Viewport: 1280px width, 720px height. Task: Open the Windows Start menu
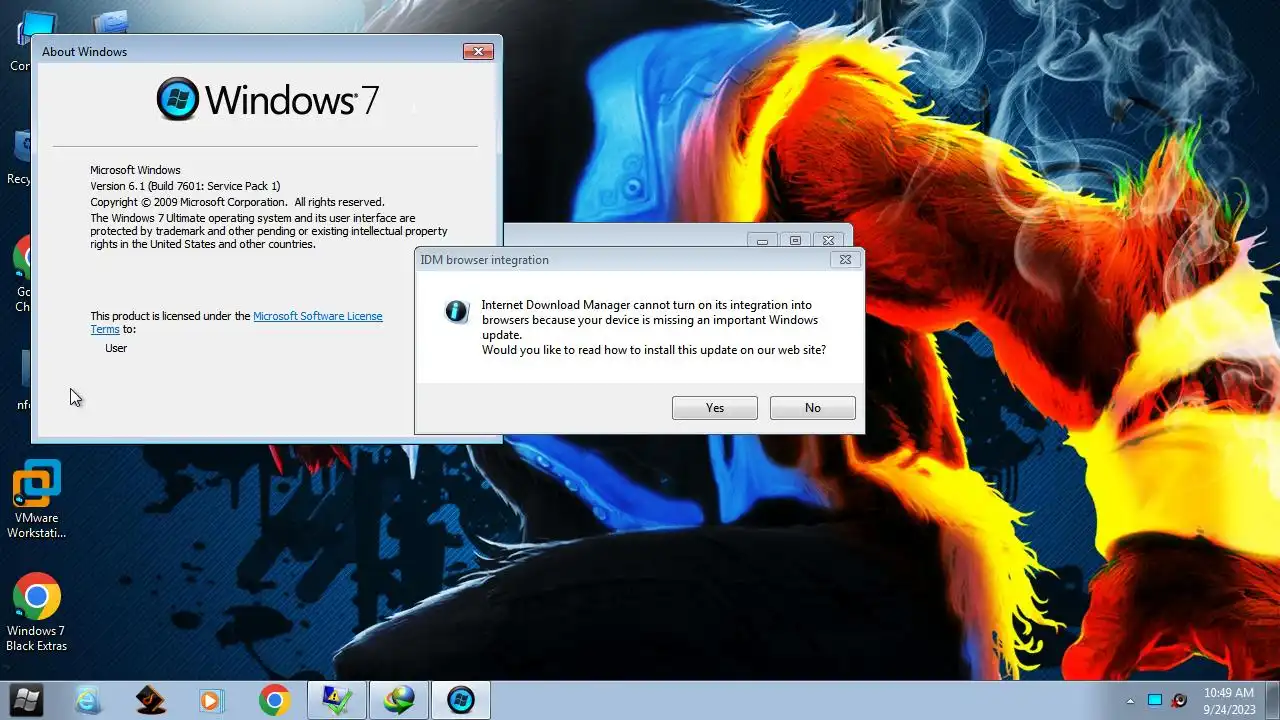coord(27,700)
